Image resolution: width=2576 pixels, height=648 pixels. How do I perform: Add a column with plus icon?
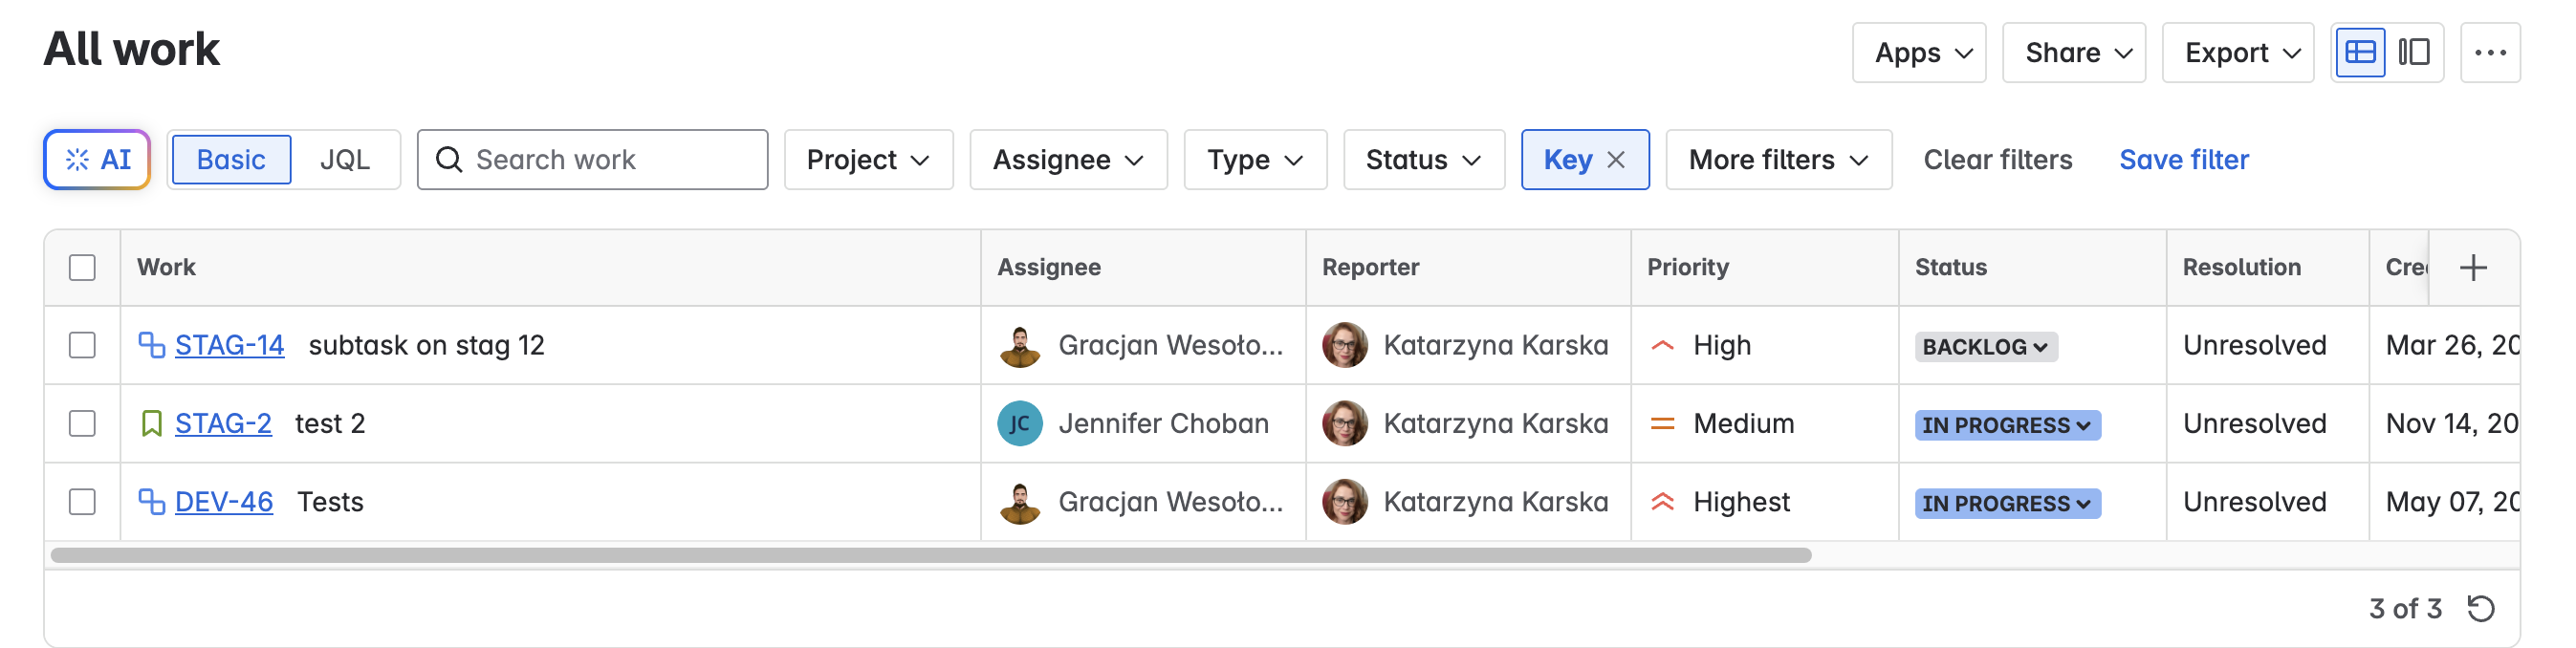click(2473, 268)
